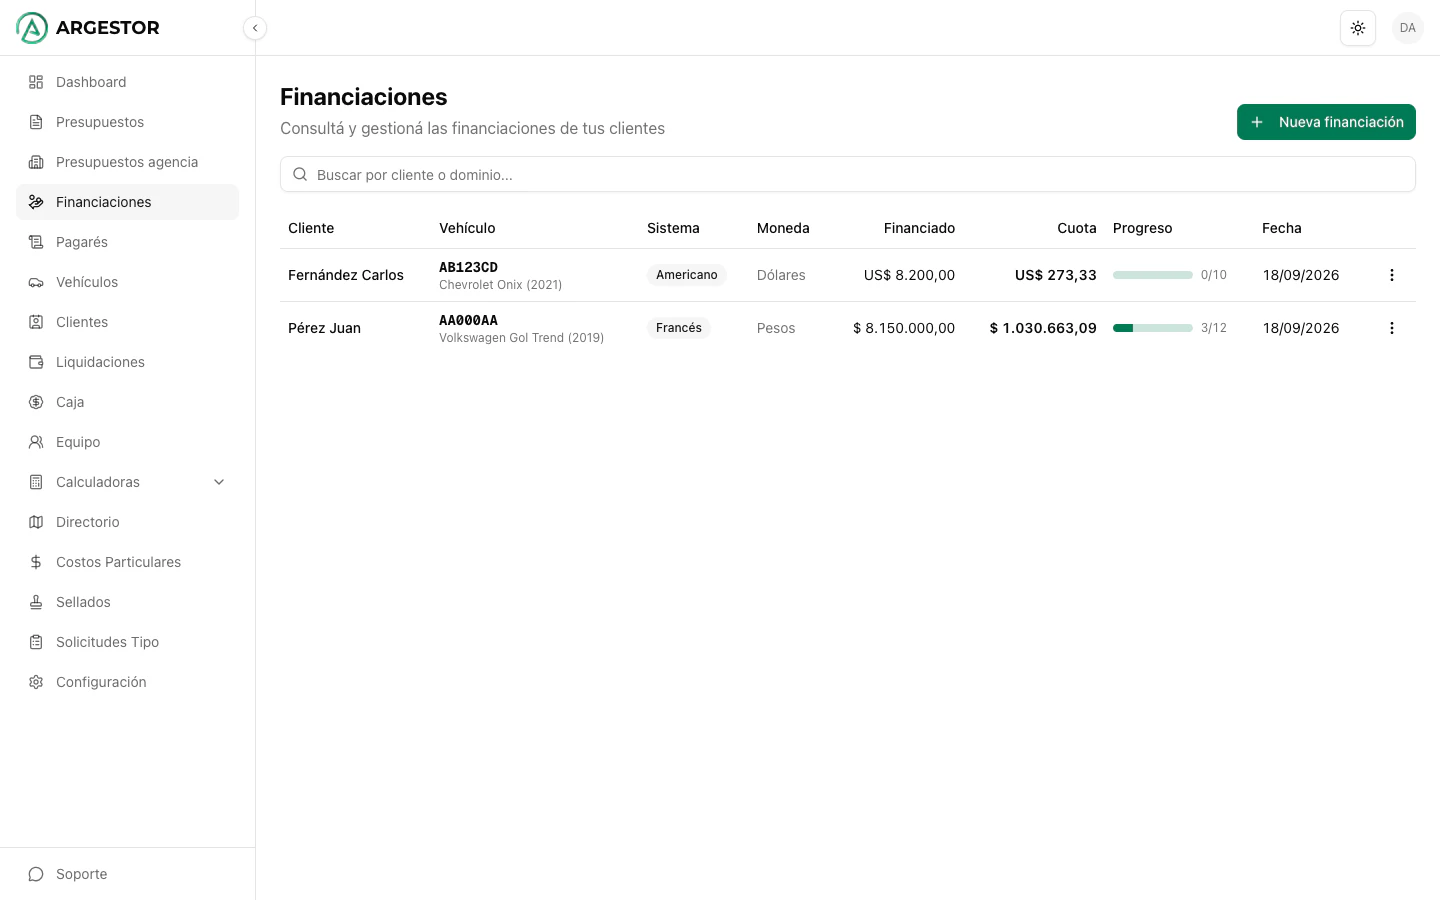Click the $ 1.030.663,09 installment amount
The image size is (1440, 900).
[x=1043, y=328]
